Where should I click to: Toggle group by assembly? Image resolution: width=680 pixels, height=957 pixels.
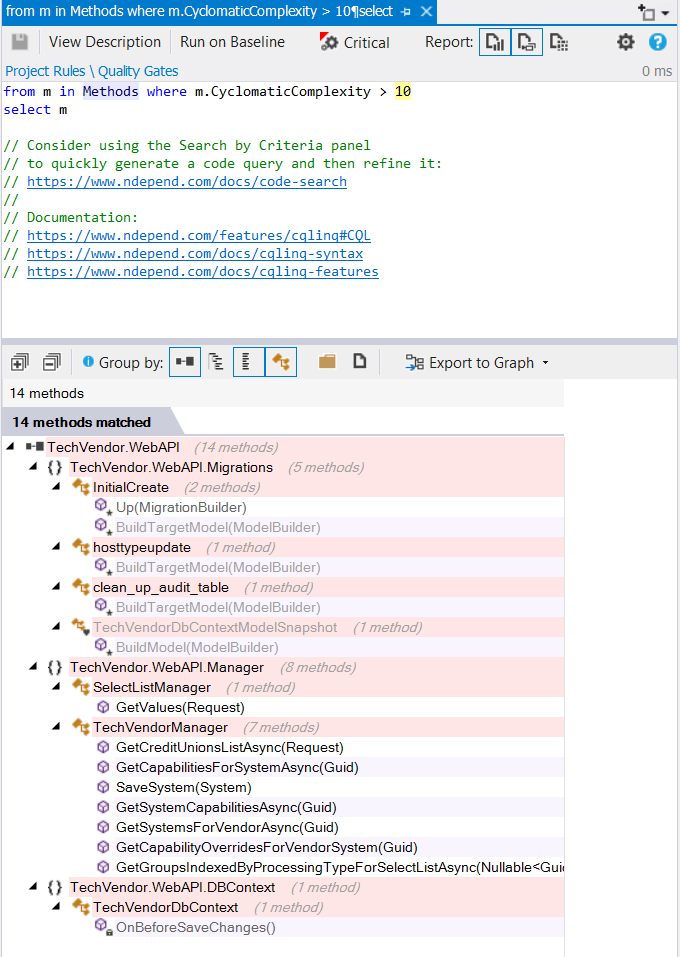click(x=185, y=362)
